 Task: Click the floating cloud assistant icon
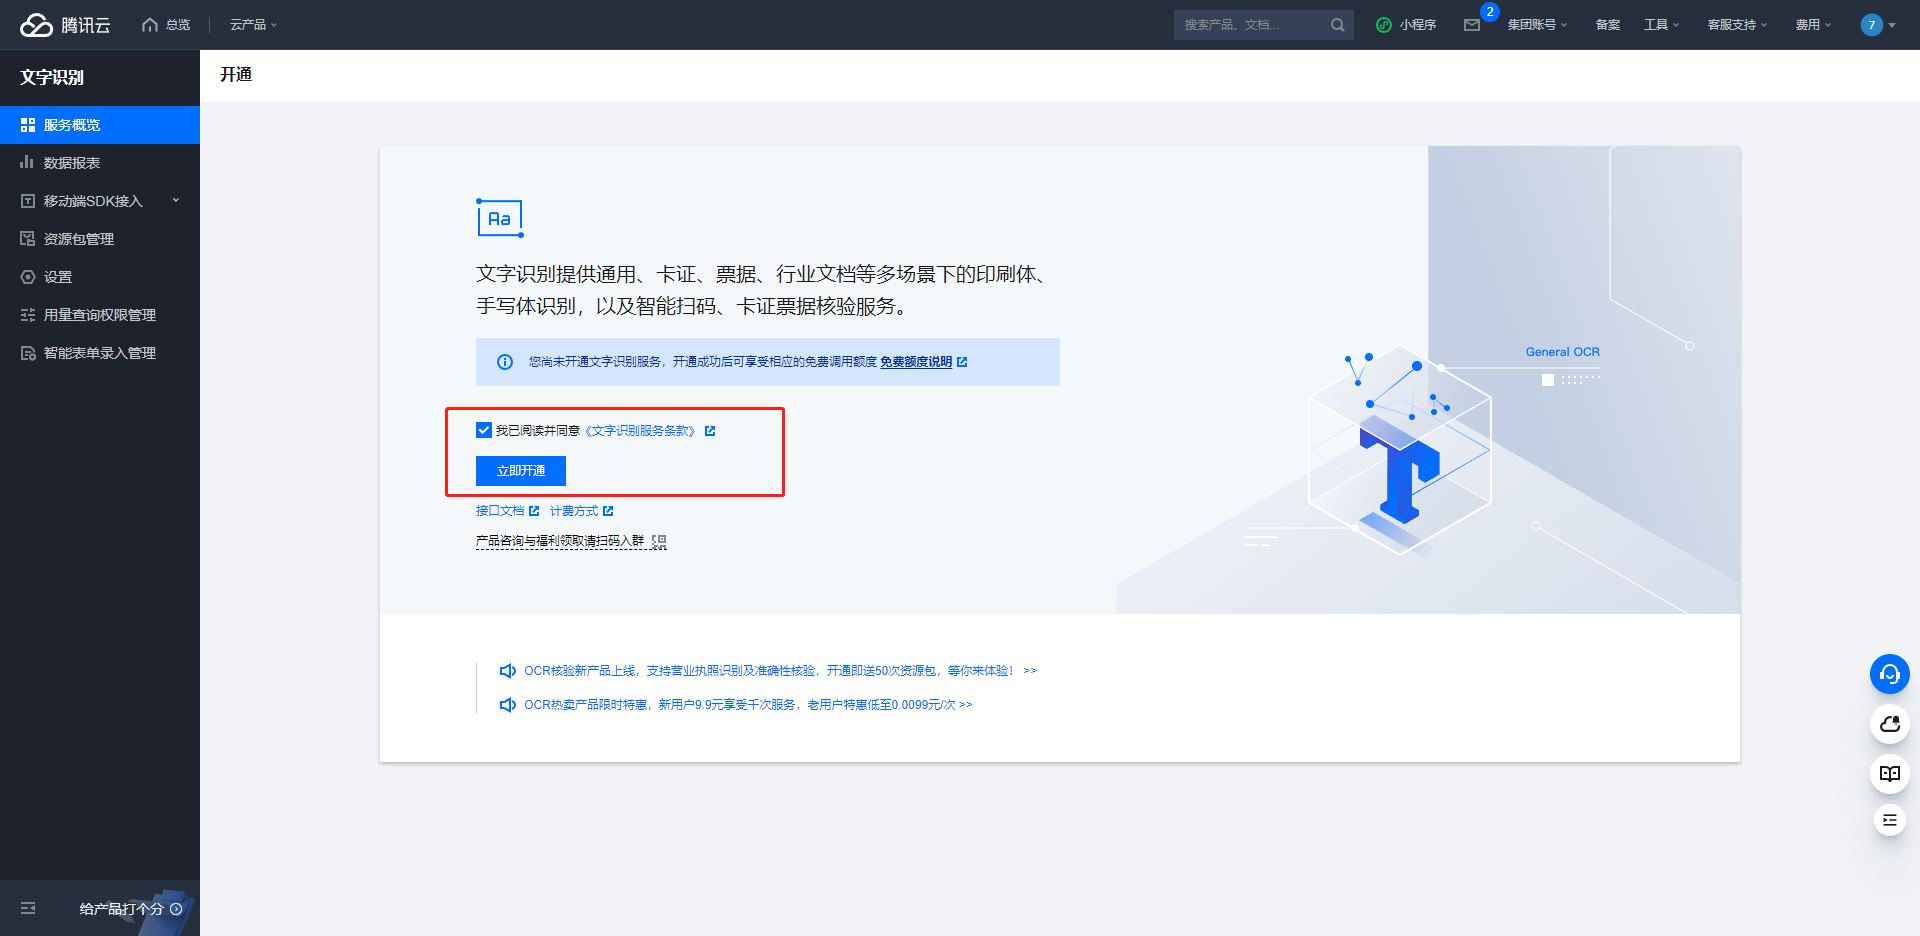click(x=1890, y=724)
